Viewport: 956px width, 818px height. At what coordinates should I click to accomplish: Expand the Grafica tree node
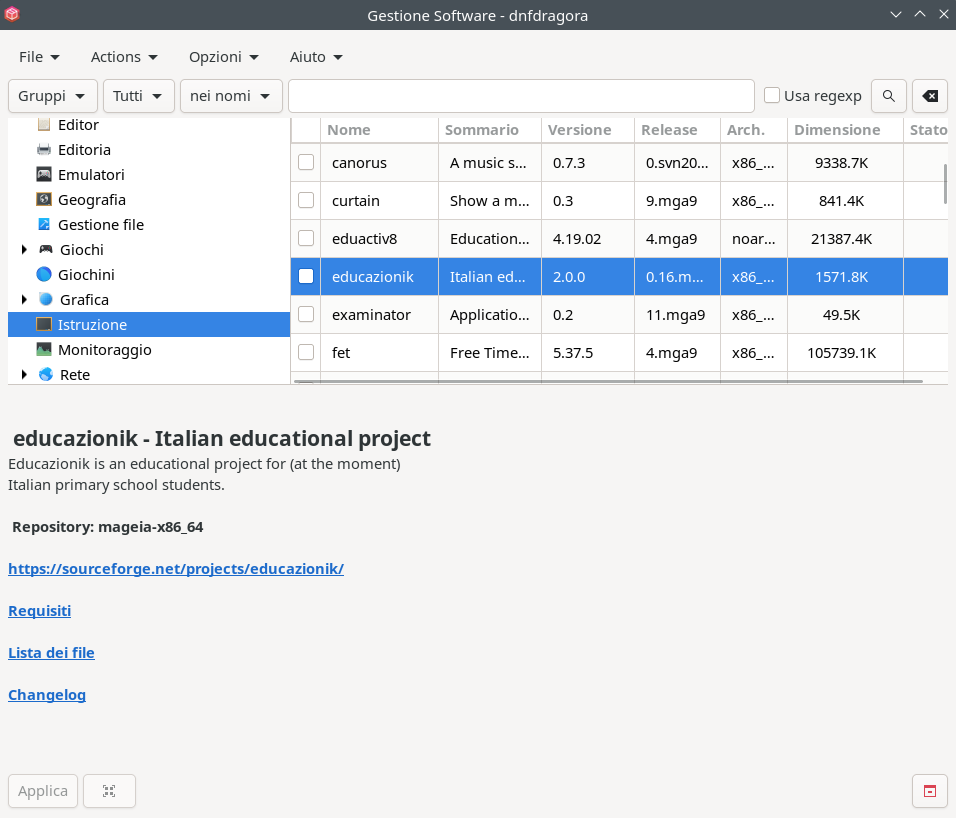coord(24,299)
